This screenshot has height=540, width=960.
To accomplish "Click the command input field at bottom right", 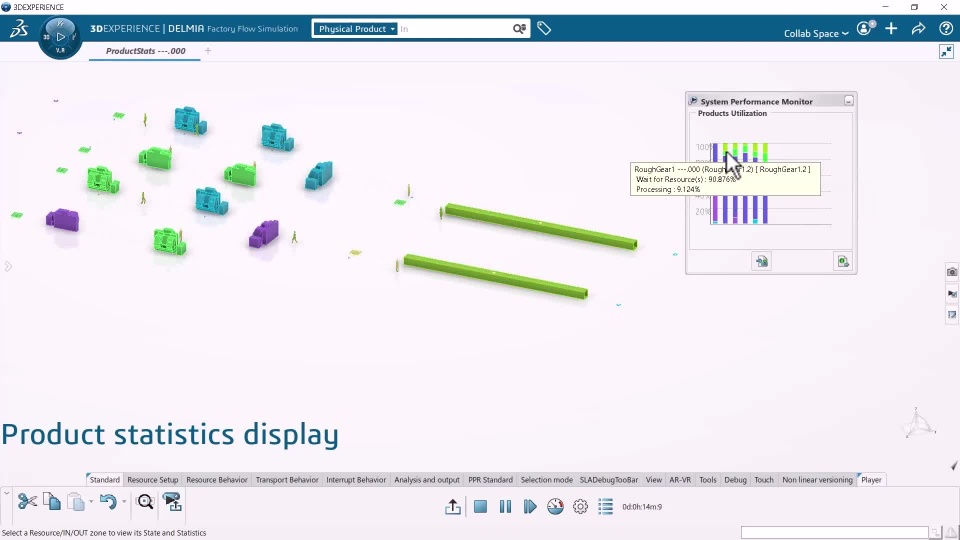I will 835,533.
